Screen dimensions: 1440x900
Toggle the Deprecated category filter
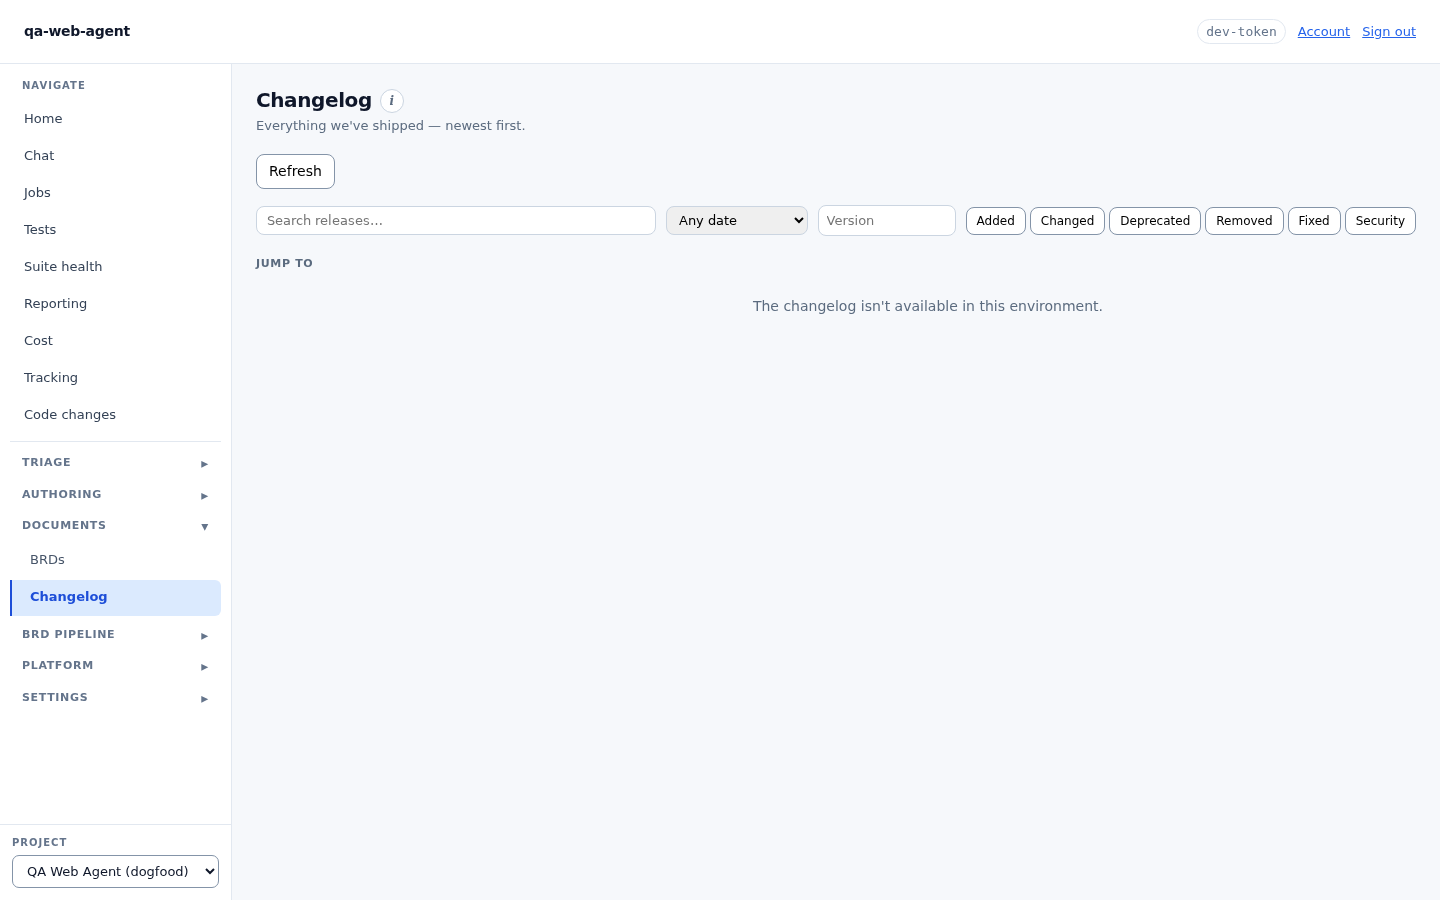coord(1155,221)
